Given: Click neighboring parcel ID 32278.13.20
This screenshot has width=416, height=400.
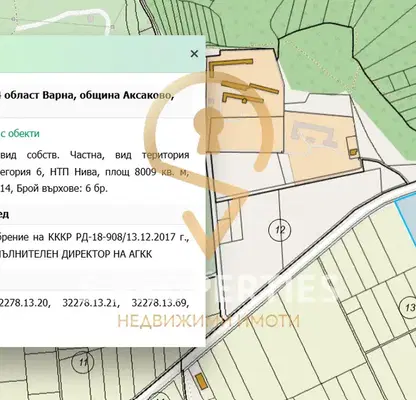Looking at the screenshot, I should click(x=25, y=303).
